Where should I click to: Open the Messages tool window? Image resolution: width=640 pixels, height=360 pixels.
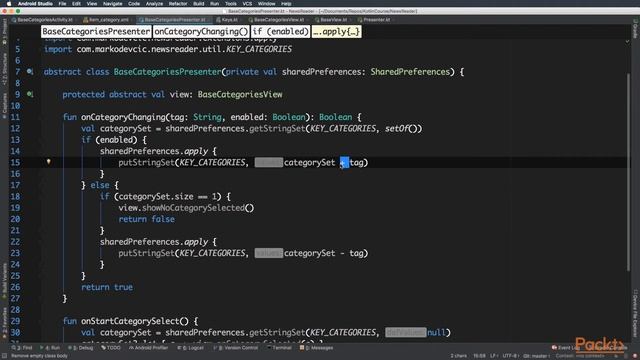click(x=317, y=348)
